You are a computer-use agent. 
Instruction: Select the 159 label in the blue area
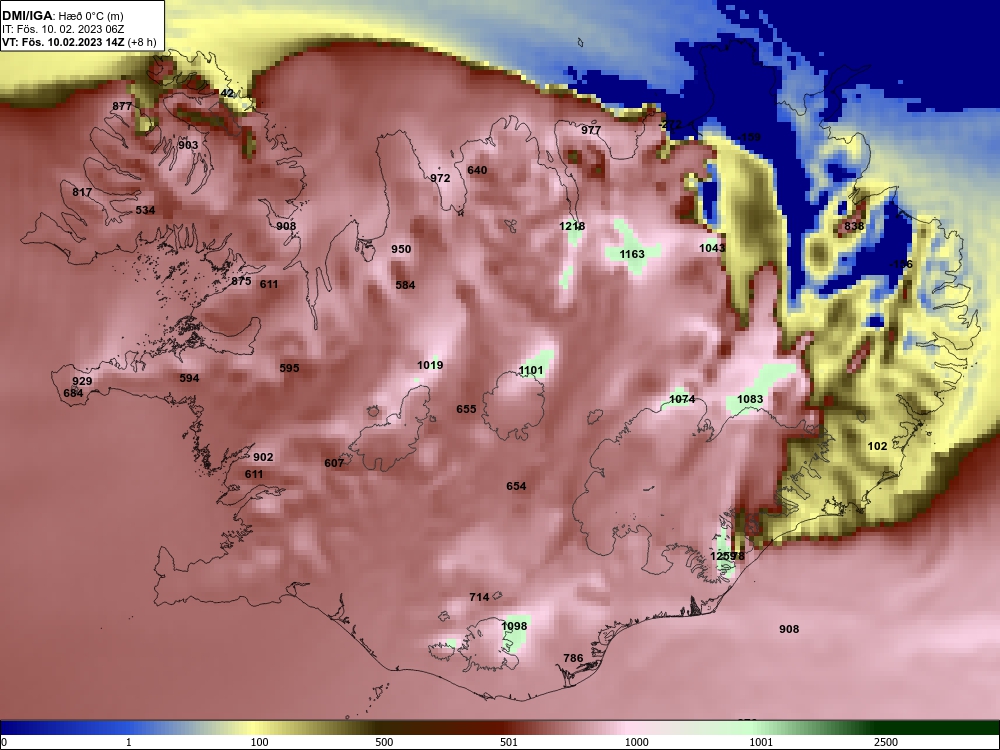751,138
